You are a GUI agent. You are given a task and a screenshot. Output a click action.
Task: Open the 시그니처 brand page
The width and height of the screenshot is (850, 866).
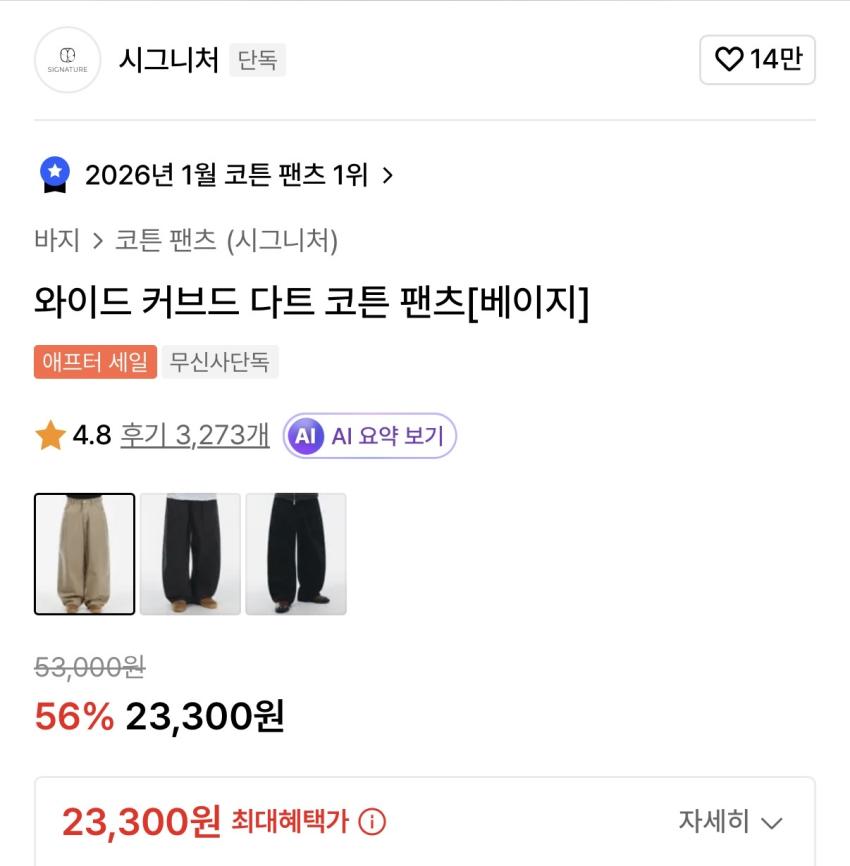(x=169, y=60)
